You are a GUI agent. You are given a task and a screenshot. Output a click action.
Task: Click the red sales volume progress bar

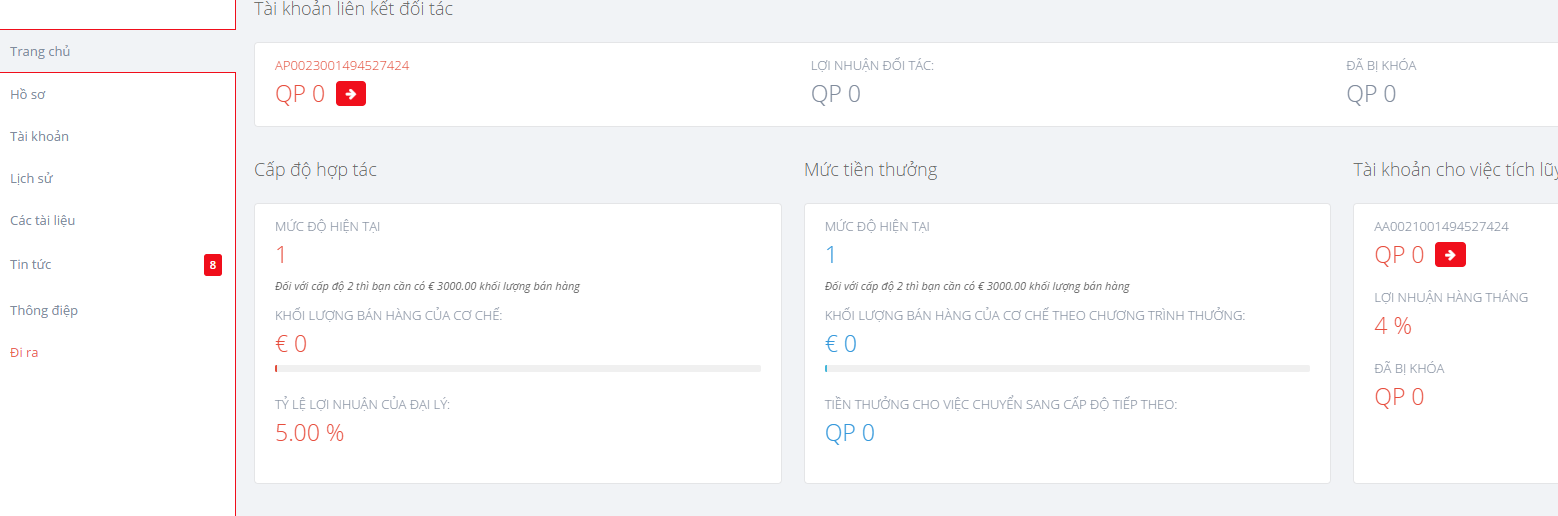517,369
